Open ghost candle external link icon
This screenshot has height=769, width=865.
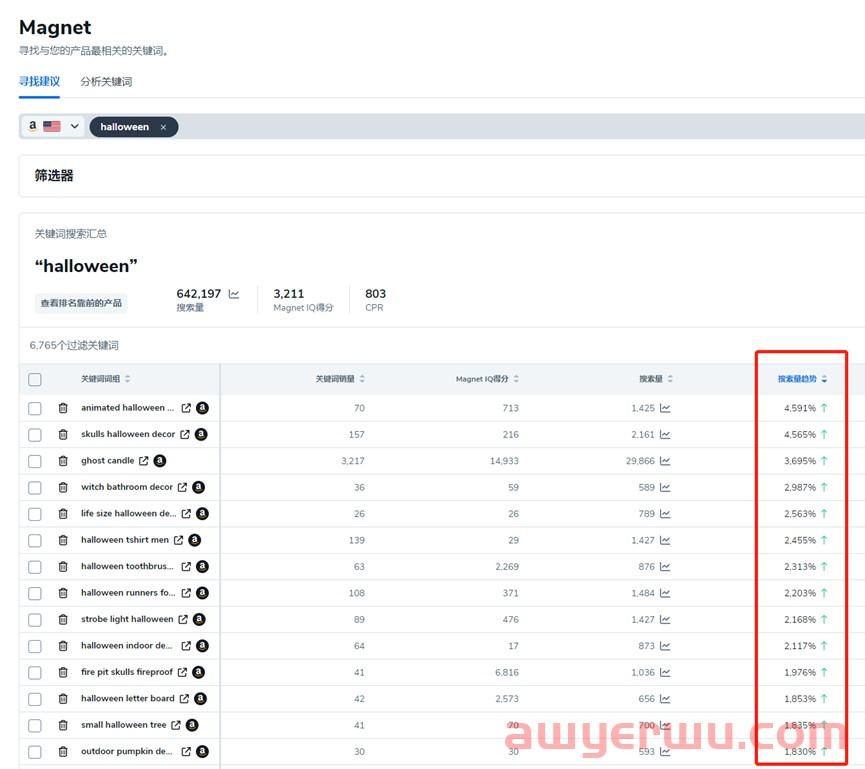pos(143,461)
